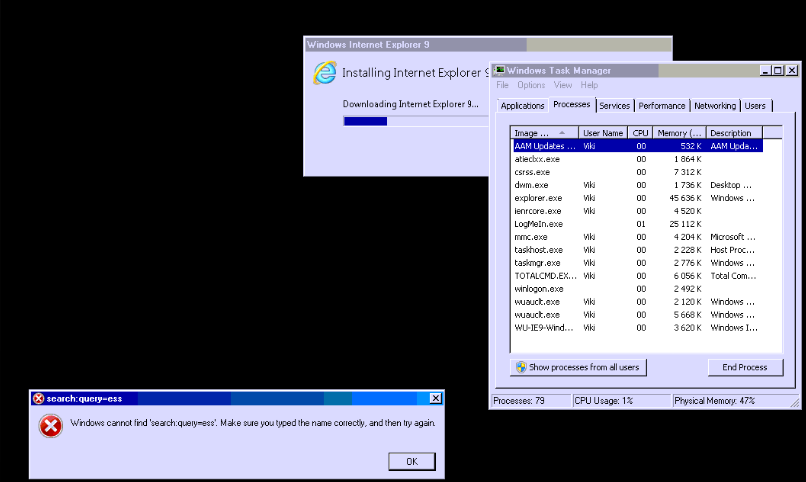
Task: Click the Task Manager resize grip corner
Action: point(795,403)
